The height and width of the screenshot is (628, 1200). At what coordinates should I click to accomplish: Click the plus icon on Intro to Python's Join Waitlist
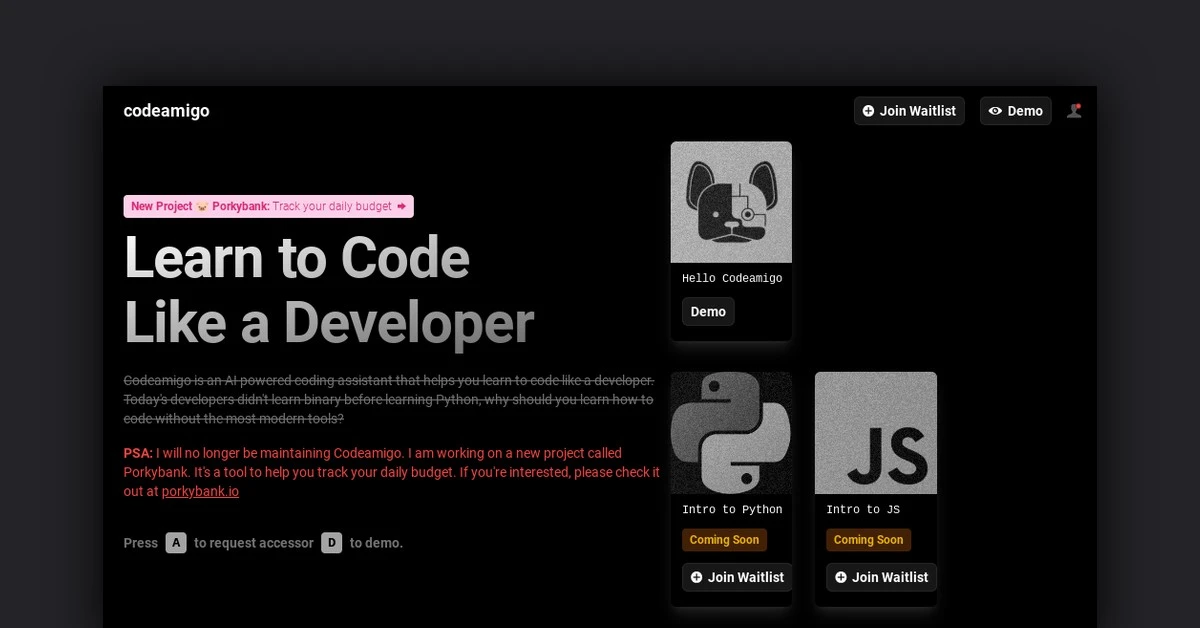(698, 577)
